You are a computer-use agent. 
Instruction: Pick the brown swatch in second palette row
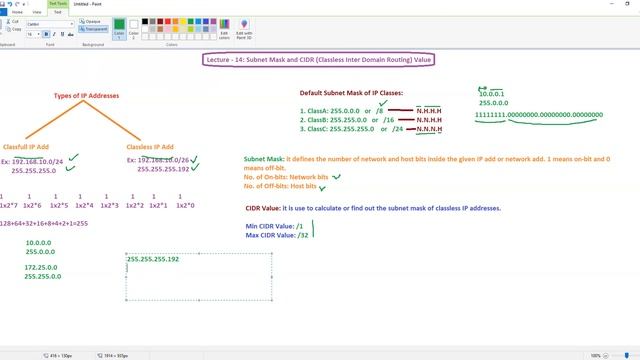[x=160, y=29]
